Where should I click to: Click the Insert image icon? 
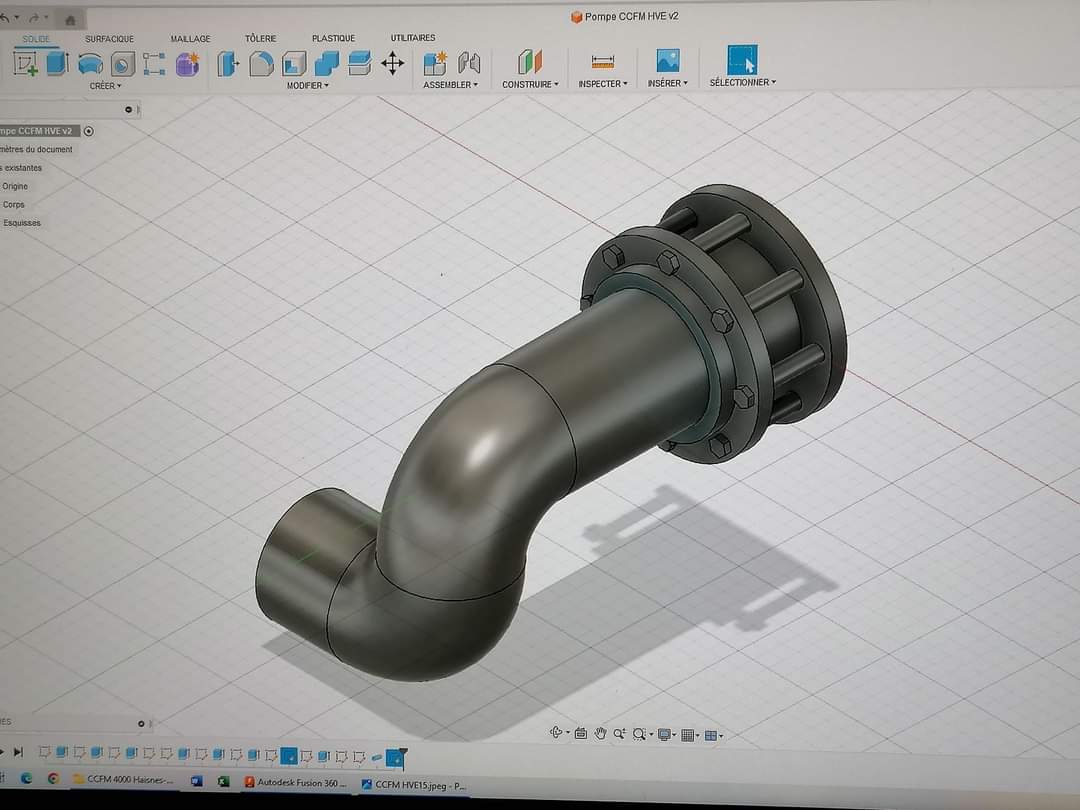668,61
